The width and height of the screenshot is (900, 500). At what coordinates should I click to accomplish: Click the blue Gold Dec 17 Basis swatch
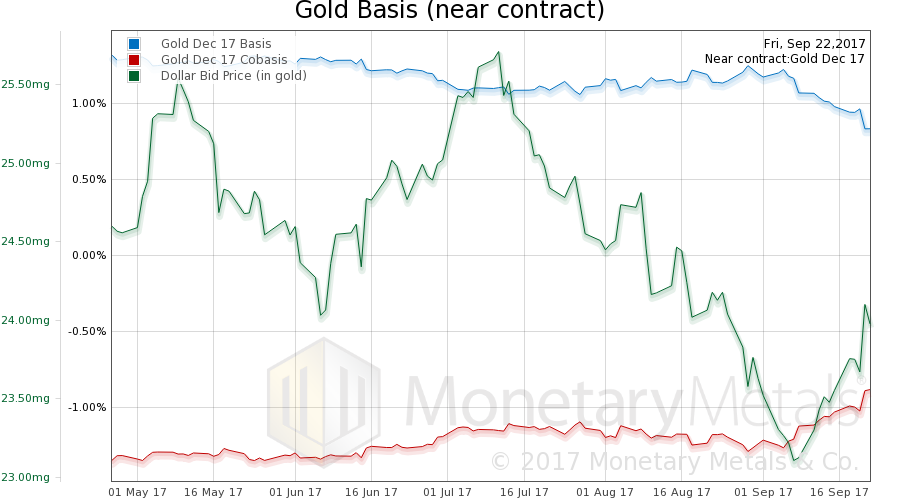coord(134,44)
